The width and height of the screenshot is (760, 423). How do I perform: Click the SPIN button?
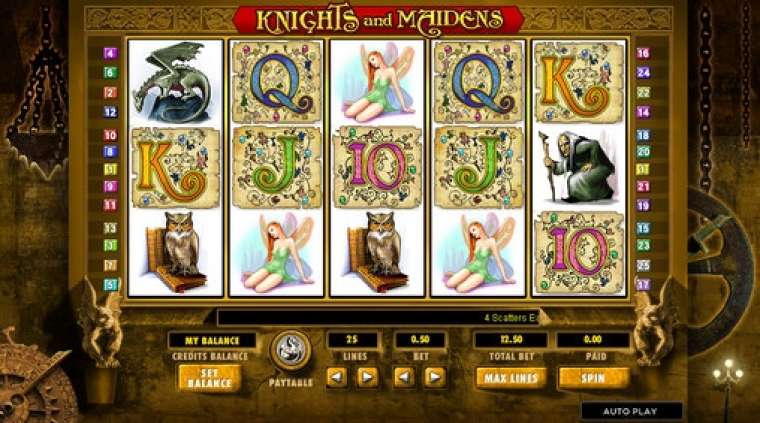click(593, 378)
